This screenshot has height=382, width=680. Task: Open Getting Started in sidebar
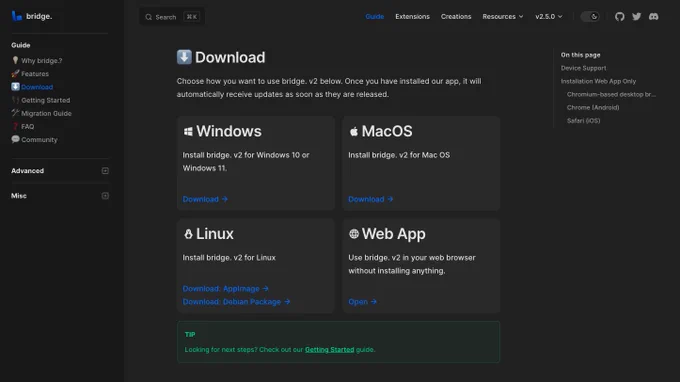[x=41, y=100]
